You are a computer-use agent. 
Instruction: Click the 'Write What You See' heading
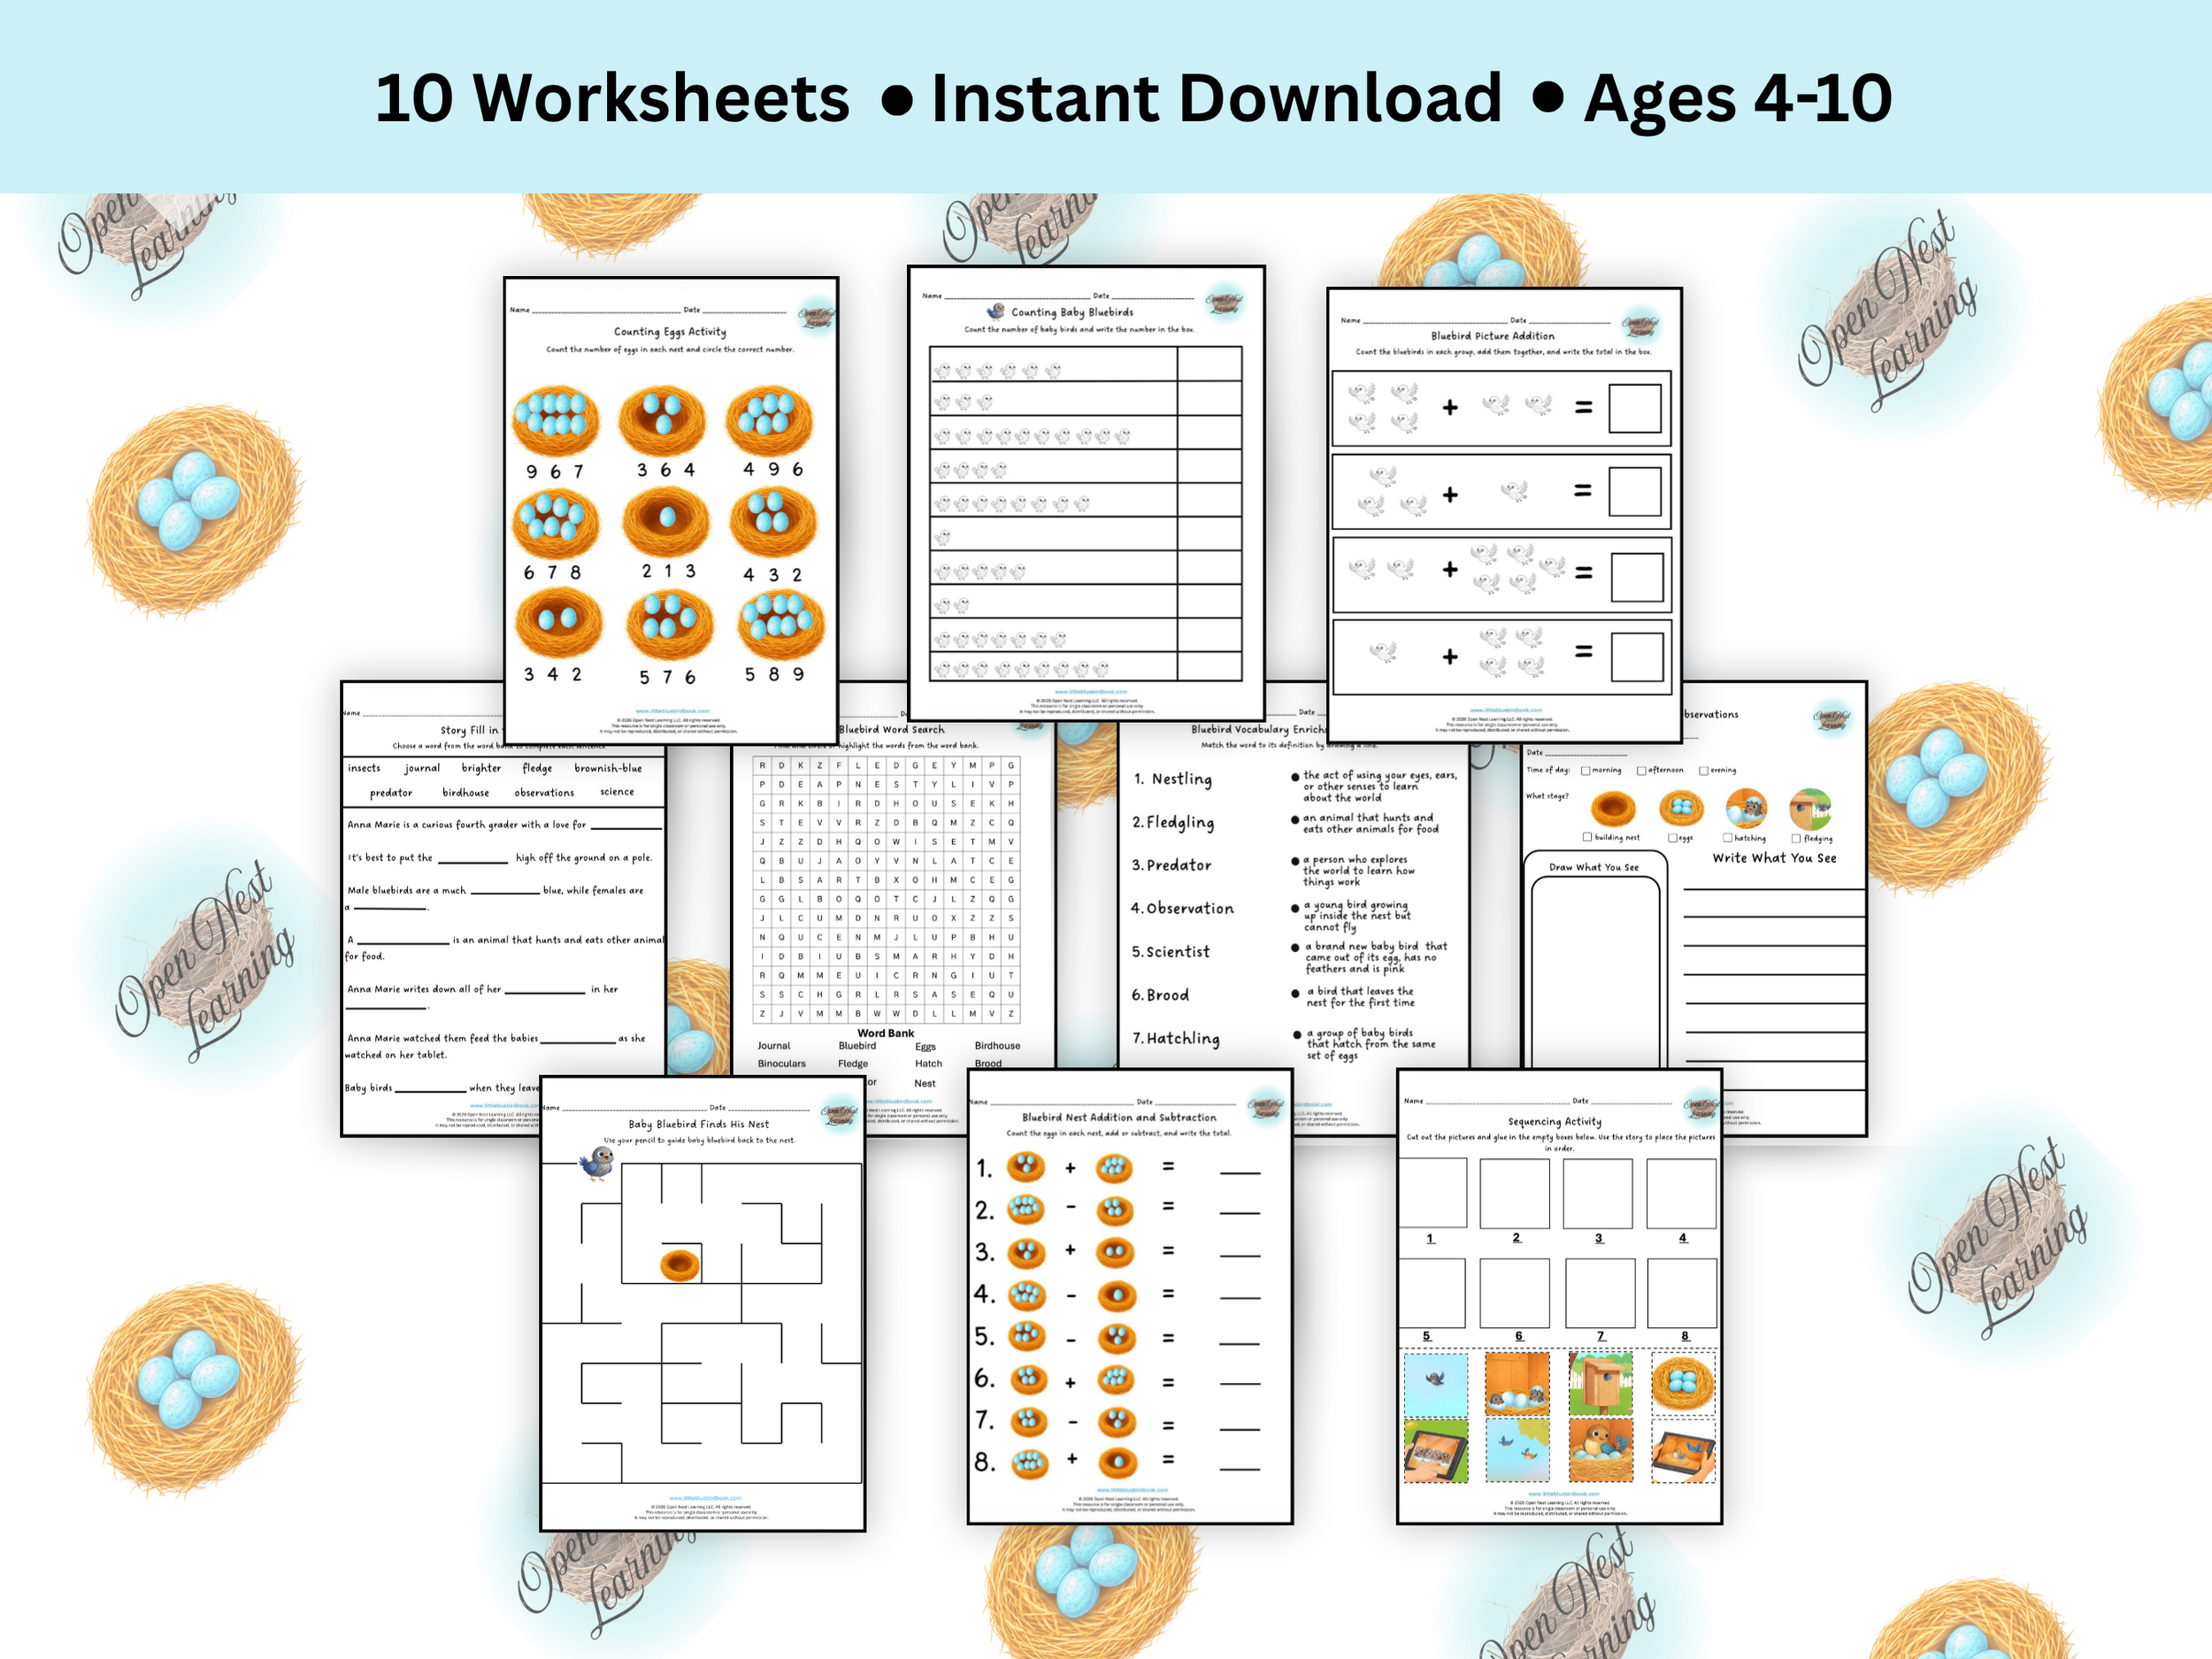[x=1774, y=858]
